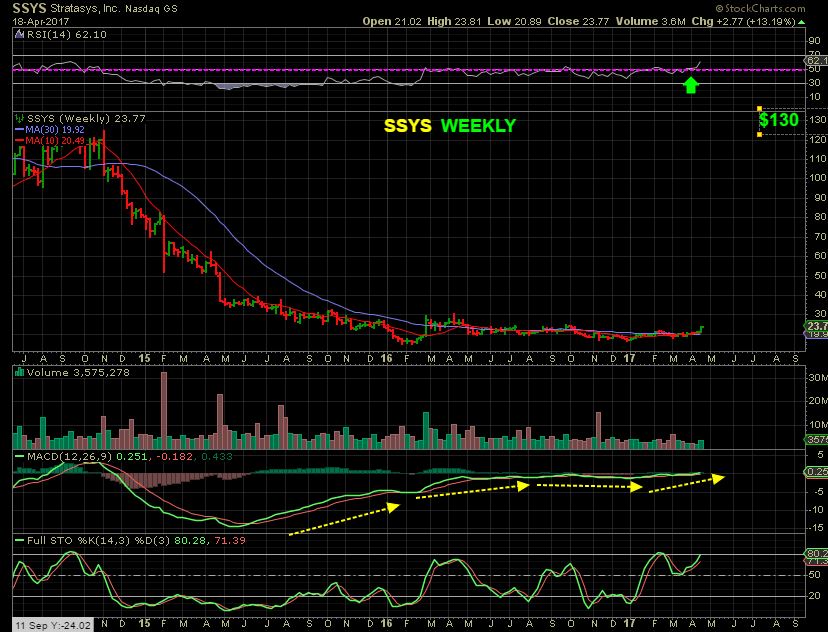The height and width of the screenshot is (633, 828).
Task: Click the top yellow handle above $130 label
Action: [x=760, y=109]
